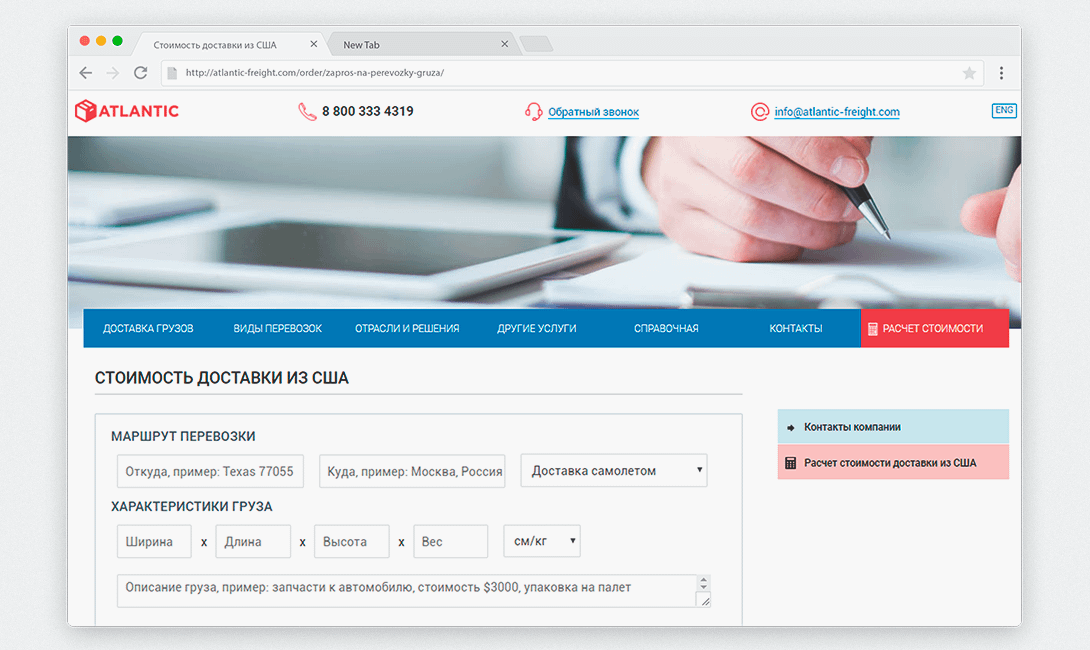Switch to the New Tab tab
Screen dimensions: 1090x650
[421, 44]
